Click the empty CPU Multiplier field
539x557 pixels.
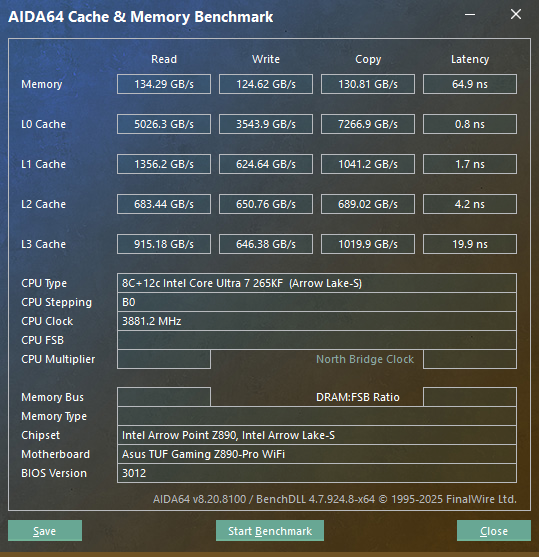click(164, 359)
